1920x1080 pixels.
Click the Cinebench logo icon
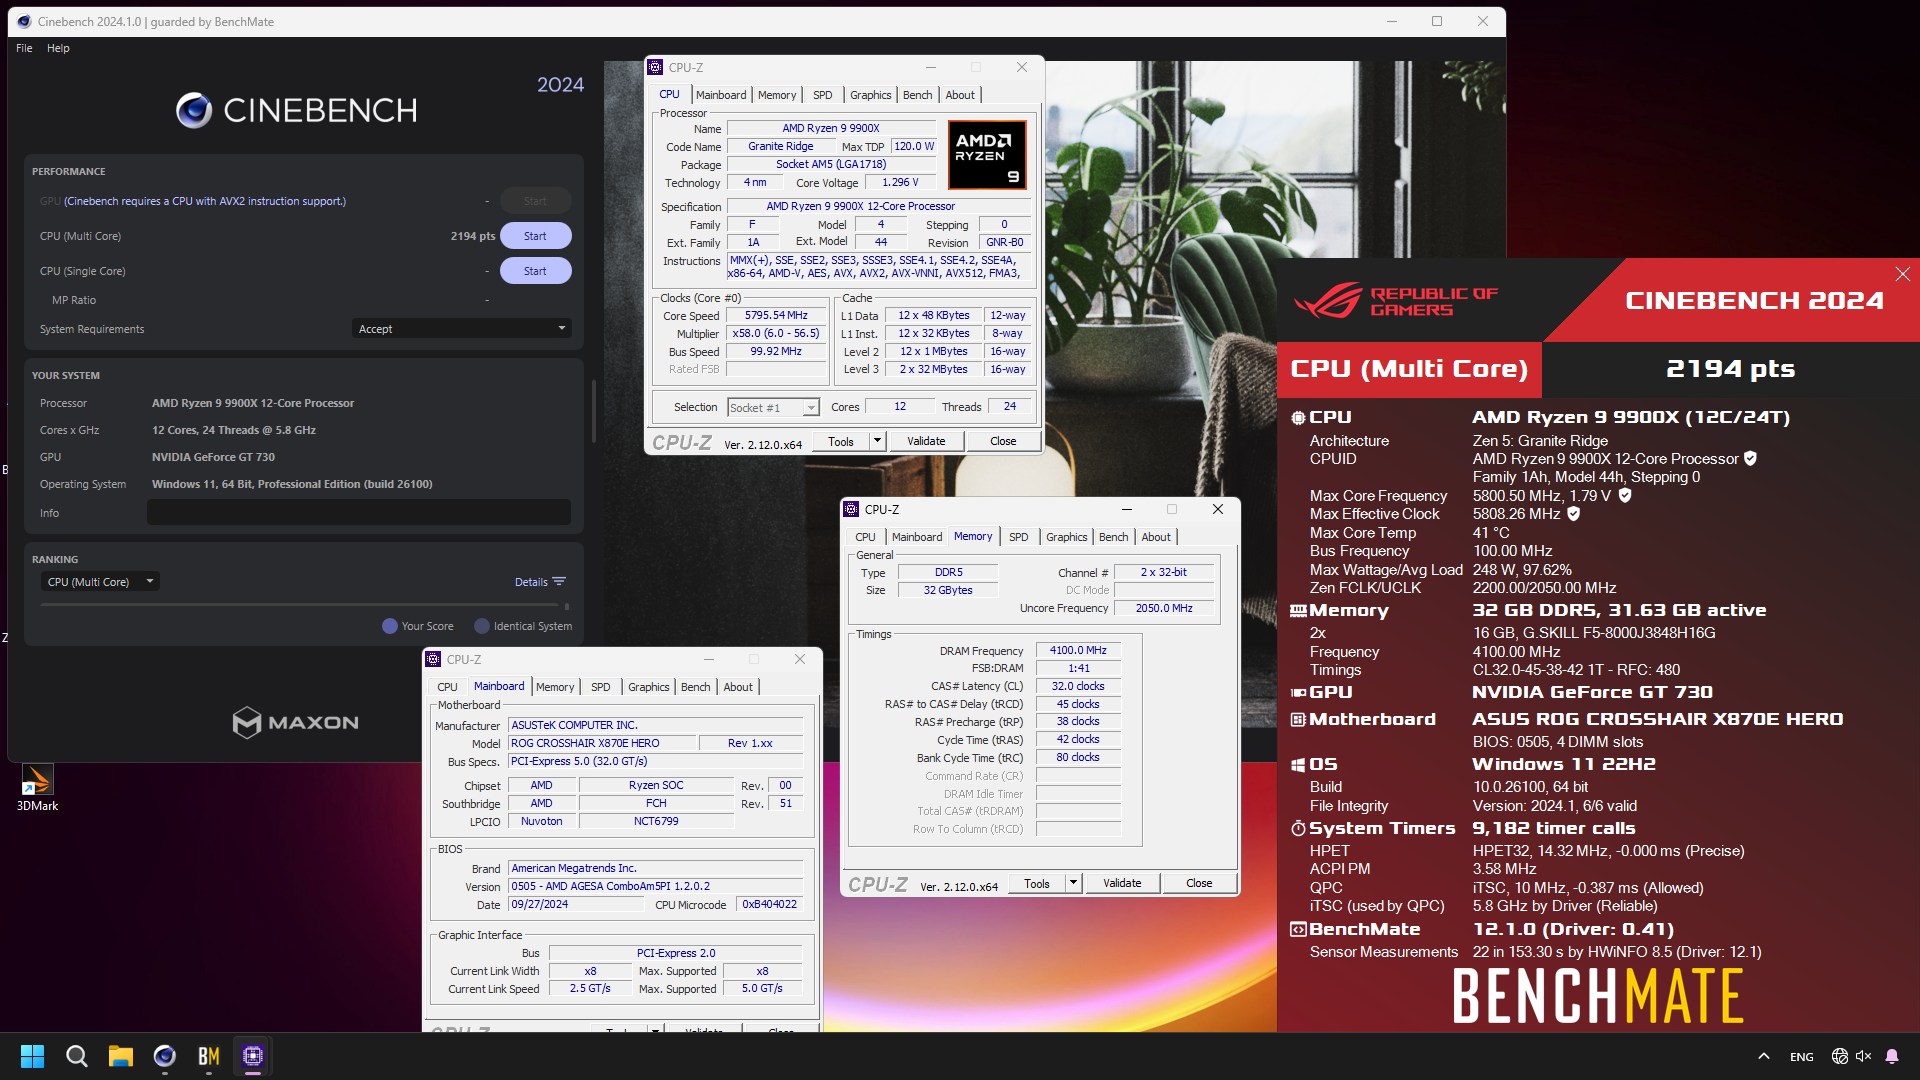point(193,110)
